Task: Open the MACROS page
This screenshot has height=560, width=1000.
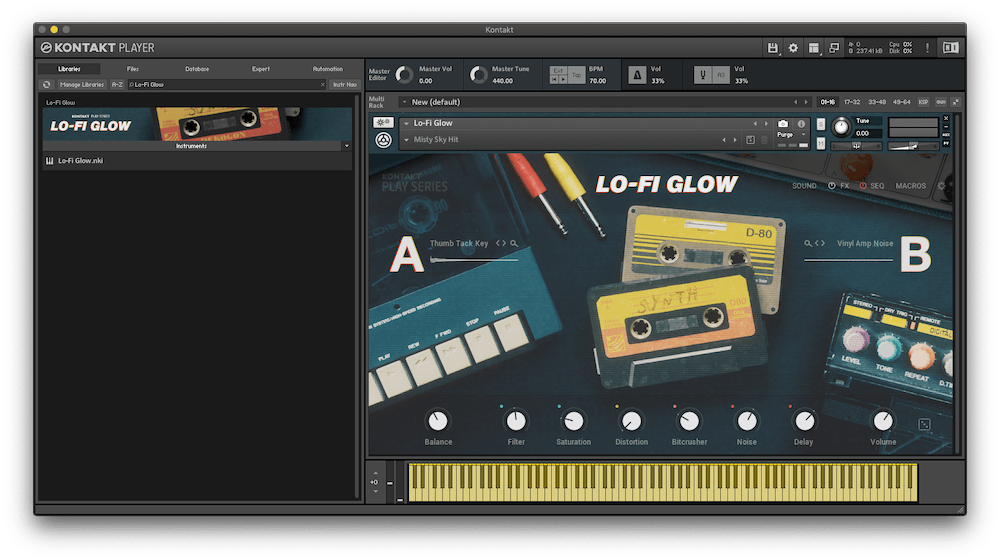Action: coord(911,186)
